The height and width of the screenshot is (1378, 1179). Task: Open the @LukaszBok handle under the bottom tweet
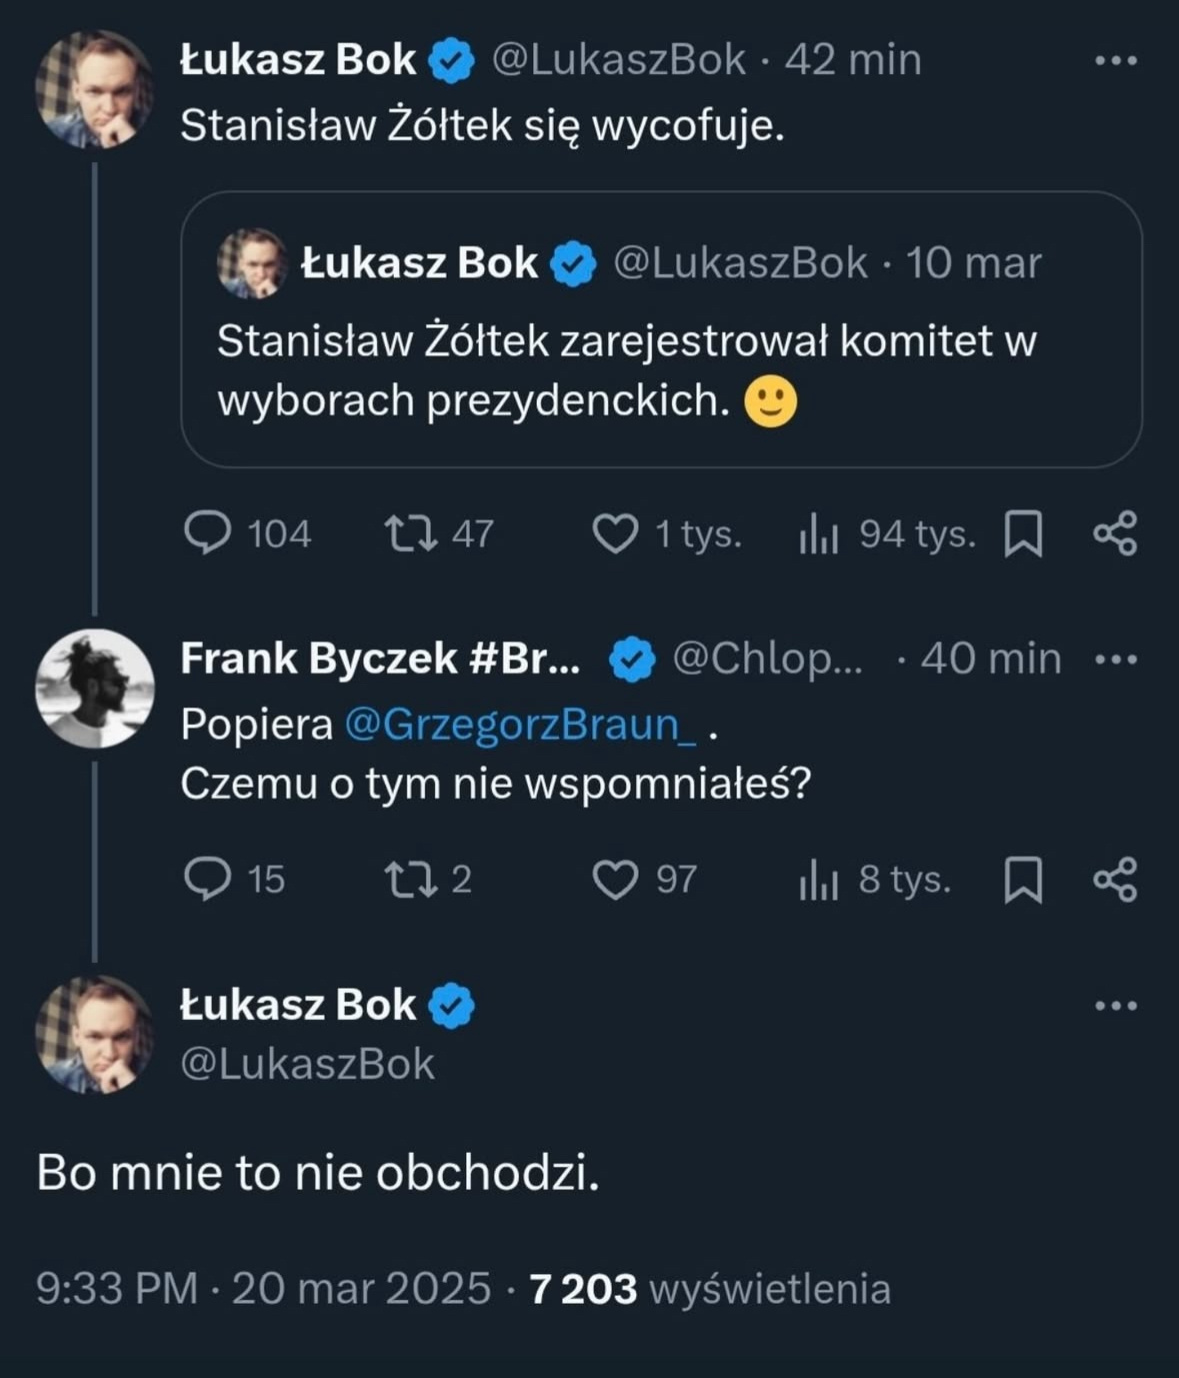(x=307, y=1064)
